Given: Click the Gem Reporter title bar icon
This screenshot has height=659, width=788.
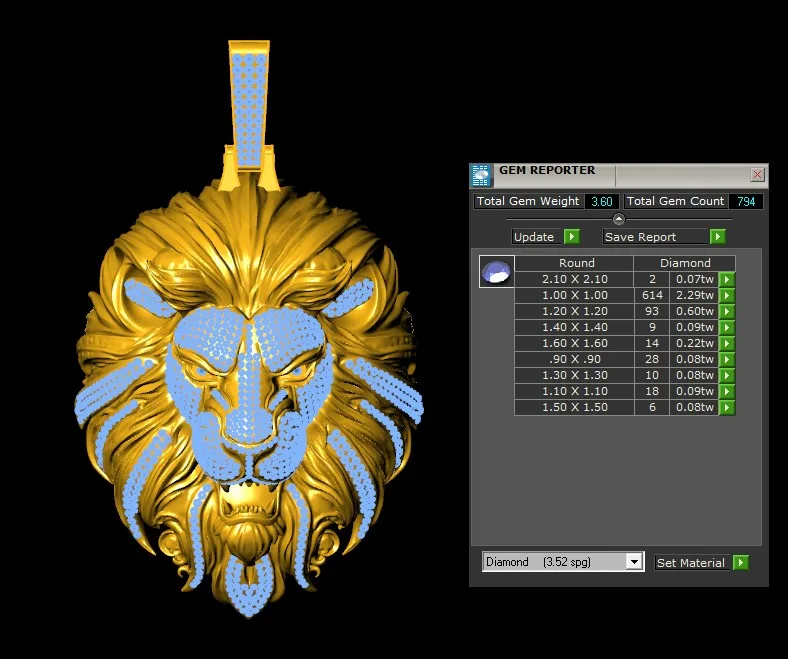Looking at the screenshot, I should tap(482, 175).
